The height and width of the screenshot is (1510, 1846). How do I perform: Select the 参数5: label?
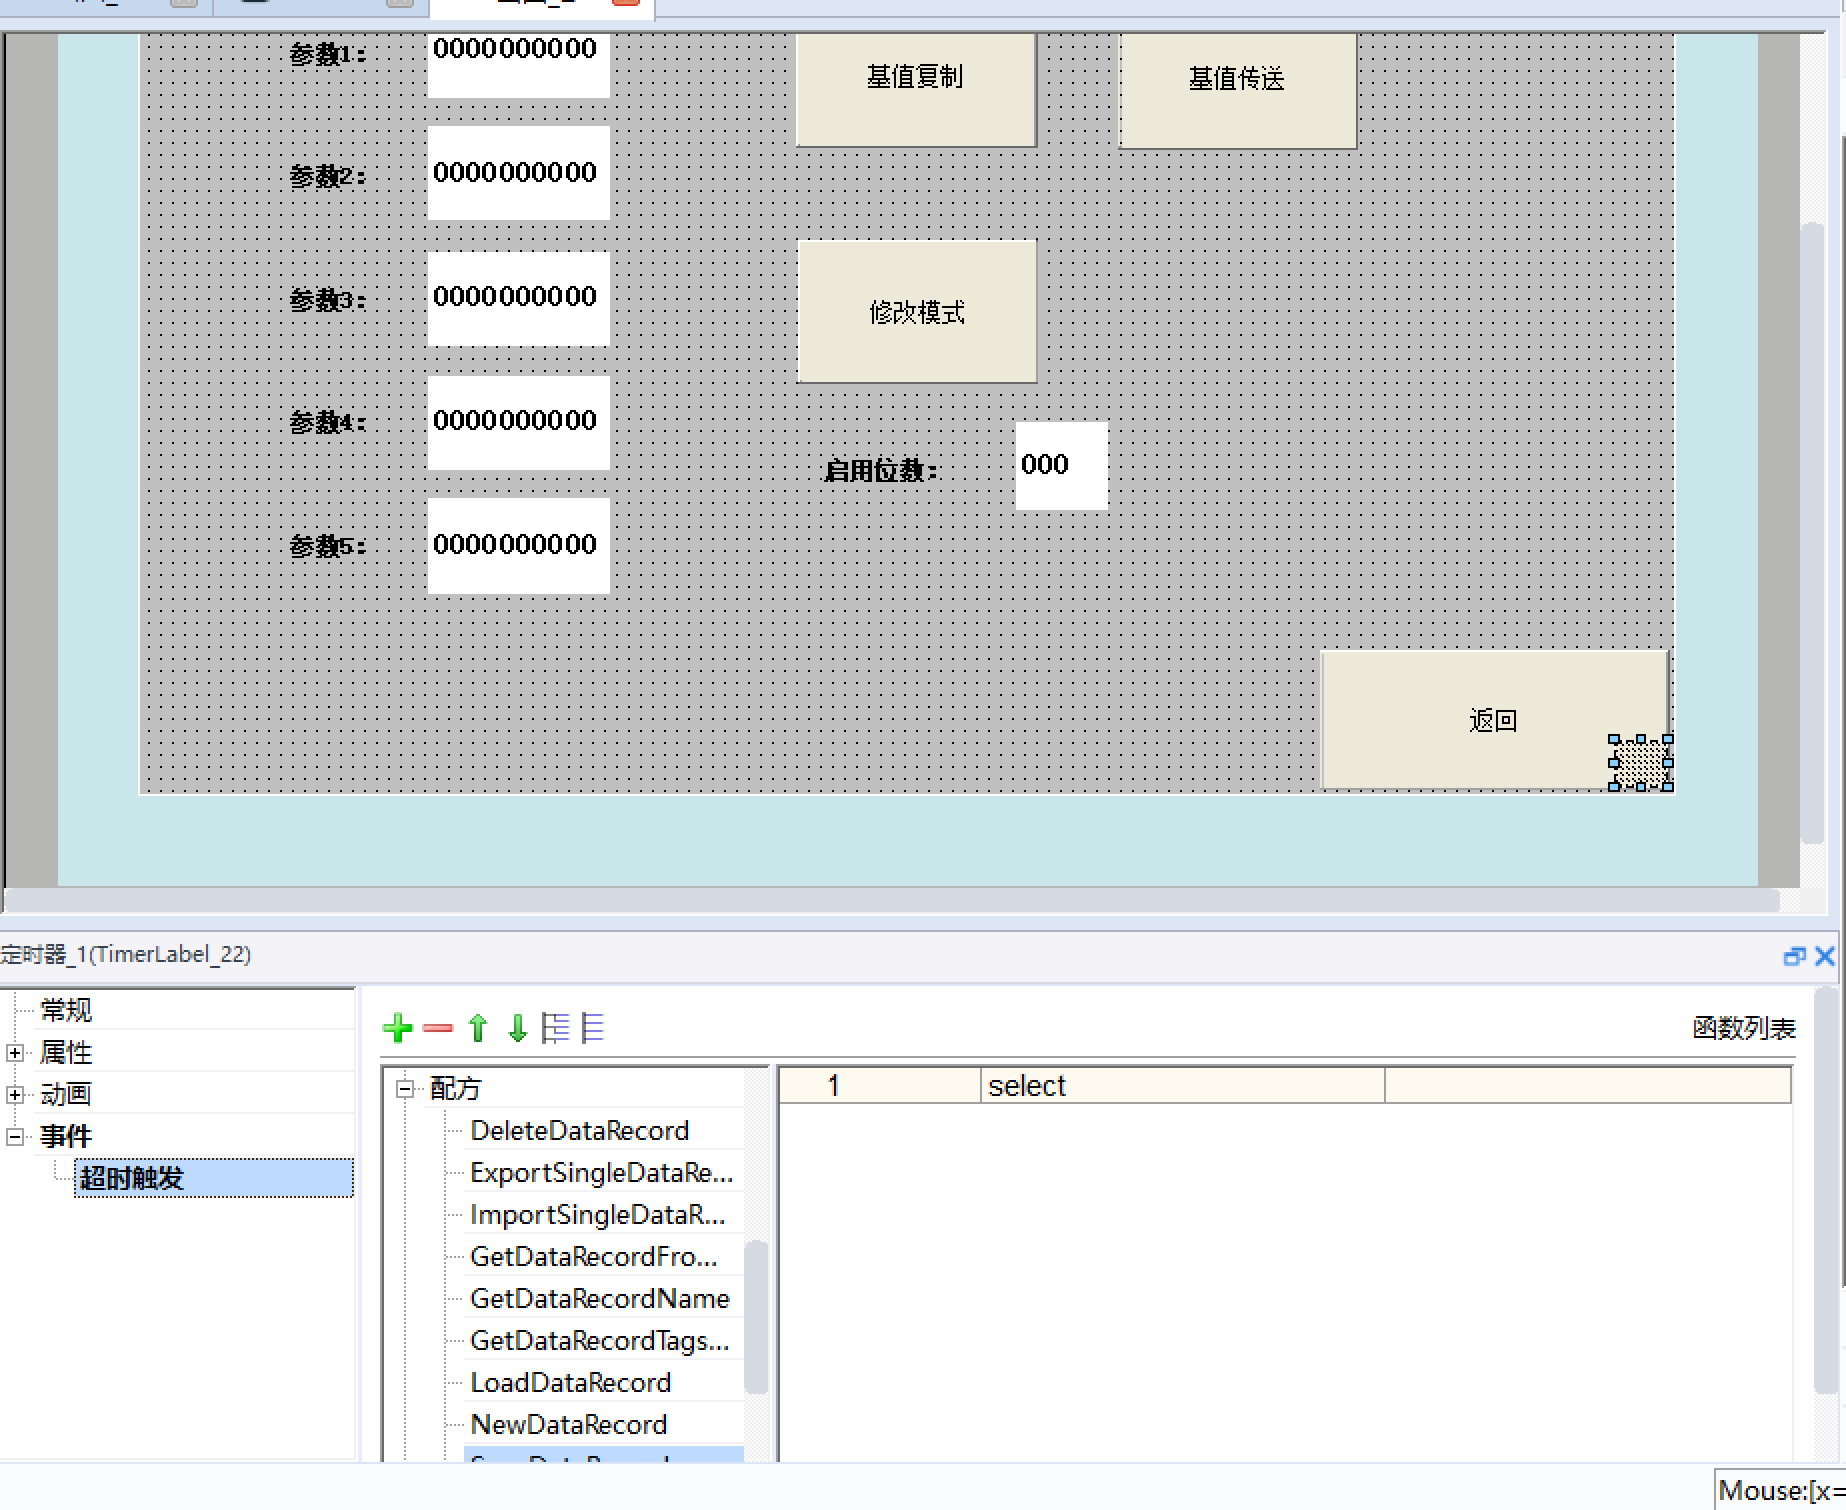click(328, 546)
